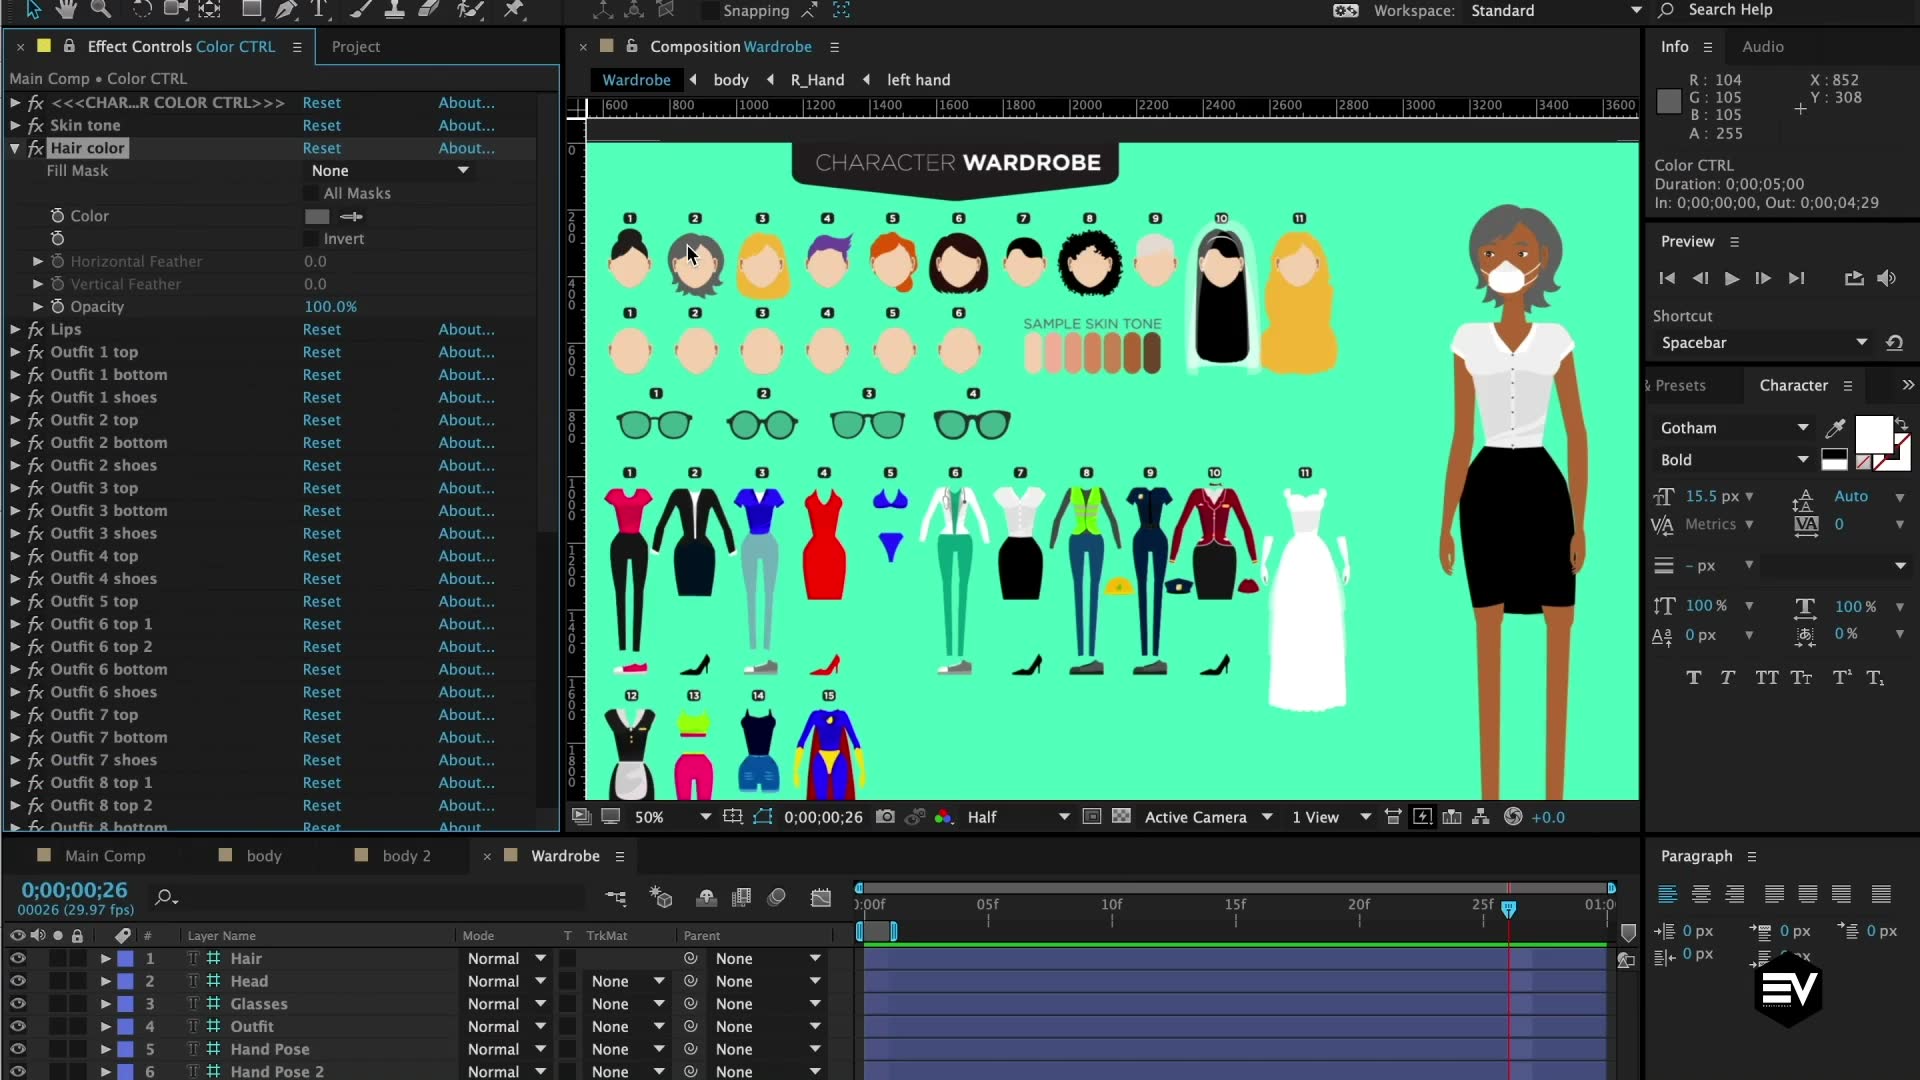This screenshot has height=1080, width=1920.
Task: Open the Effect Controls panel menu
Action: point(297,47)
